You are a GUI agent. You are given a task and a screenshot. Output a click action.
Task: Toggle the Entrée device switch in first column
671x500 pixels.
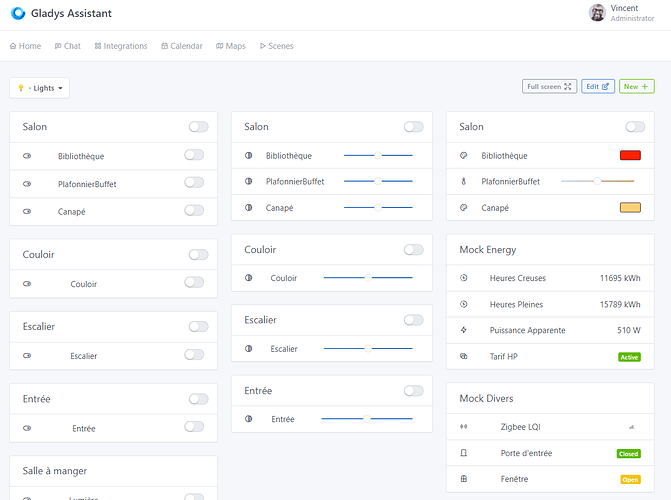coord(194,427)
